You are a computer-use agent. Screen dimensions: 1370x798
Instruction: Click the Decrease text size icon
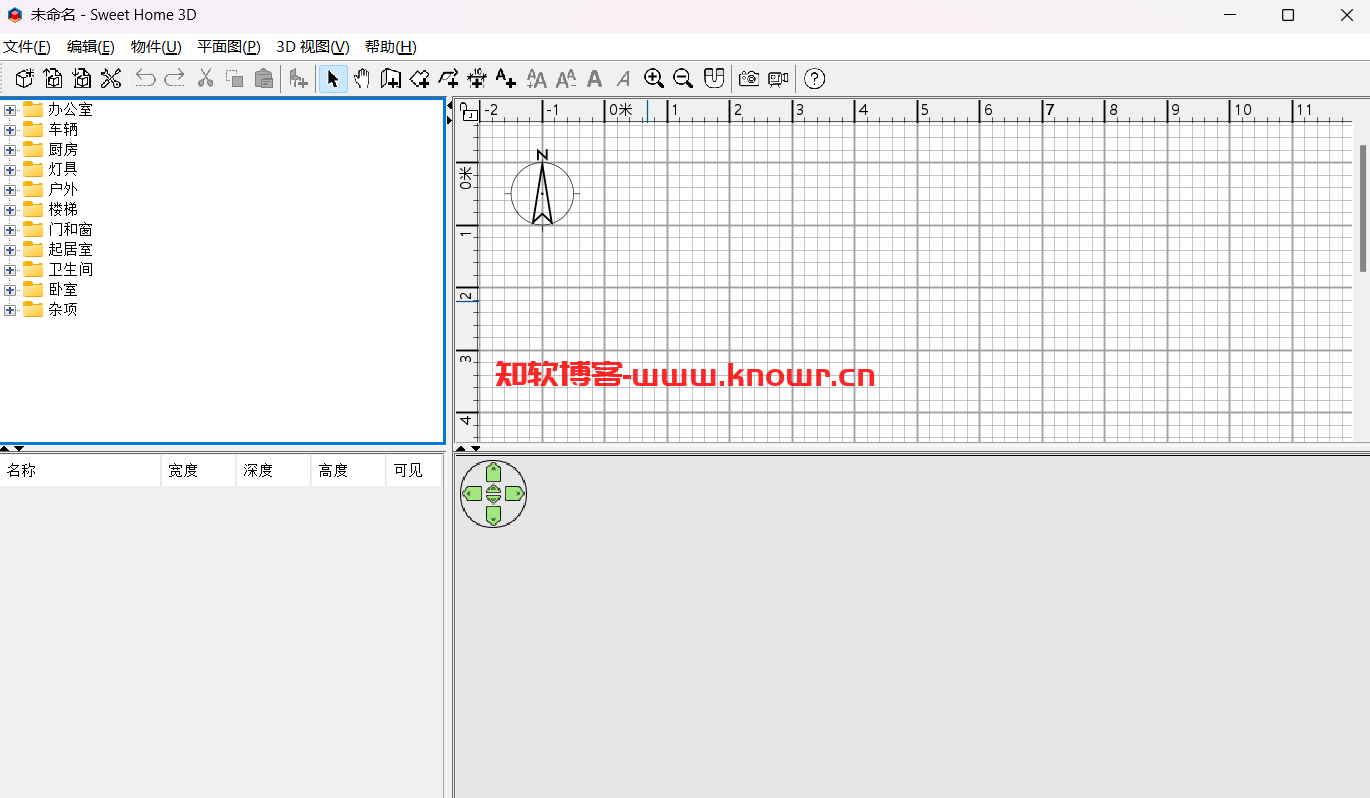coord(566,78)
